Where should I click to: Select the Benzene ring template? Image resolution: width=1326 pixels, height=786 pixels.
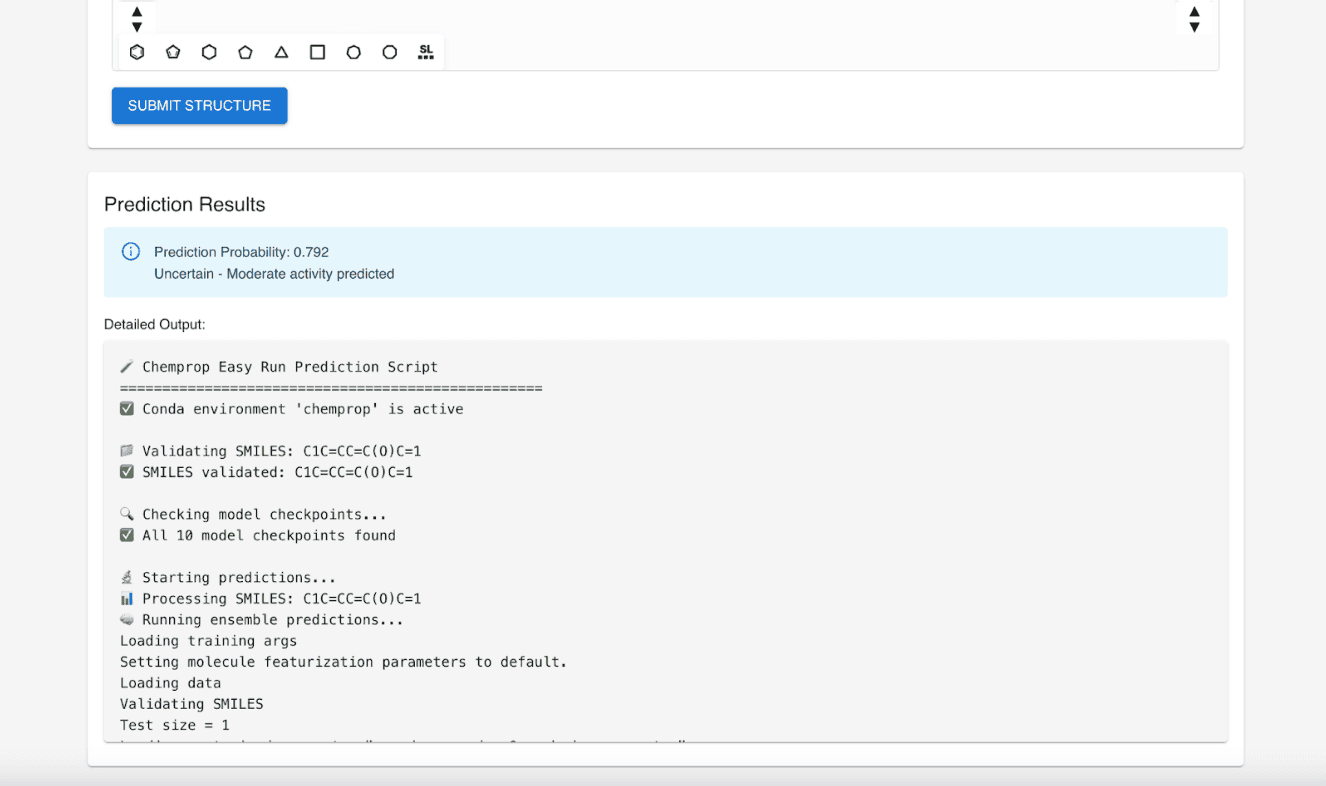point(137,52)
